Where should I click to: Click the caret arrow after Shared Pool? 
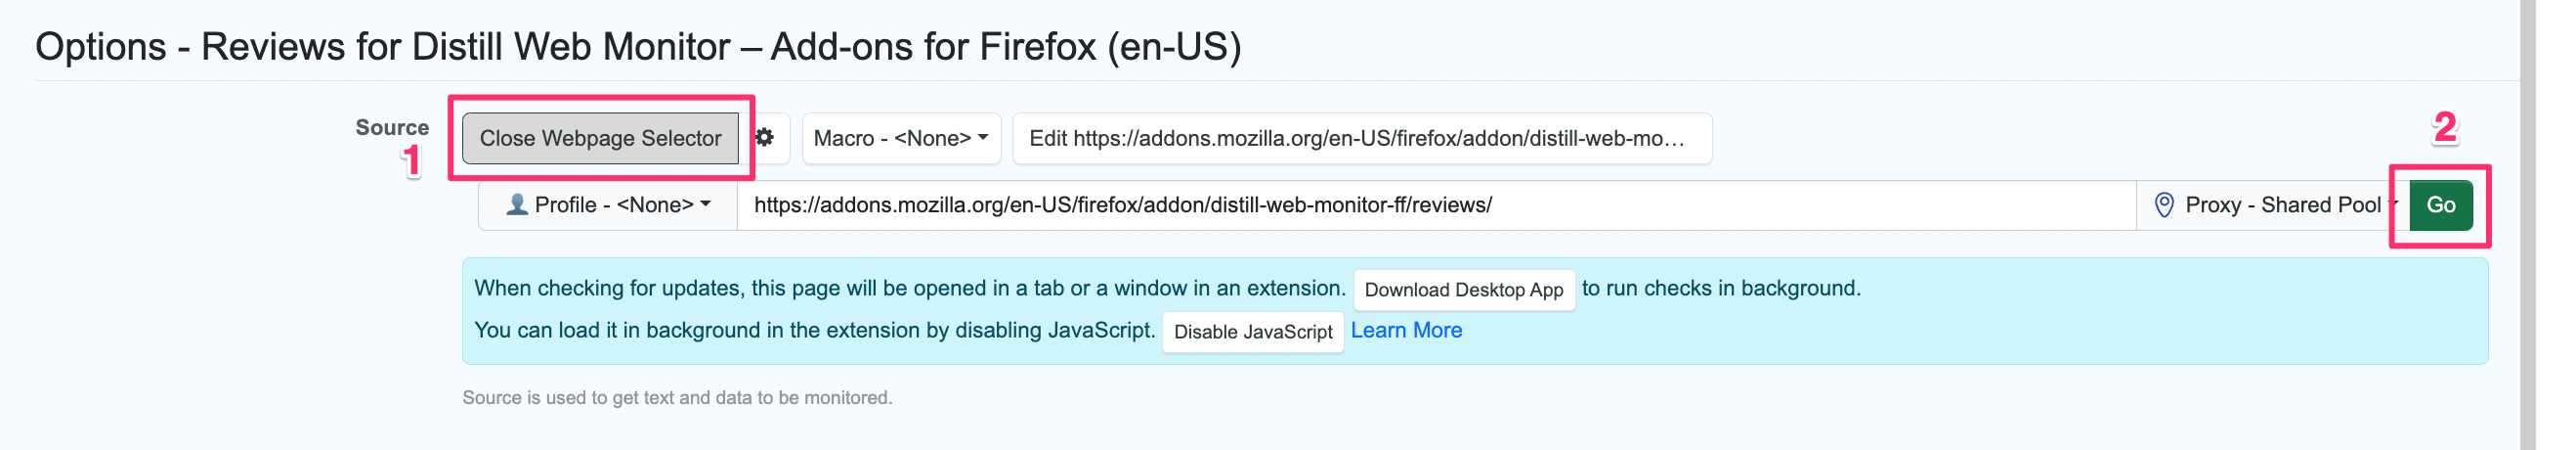(x=2393, y=204)
